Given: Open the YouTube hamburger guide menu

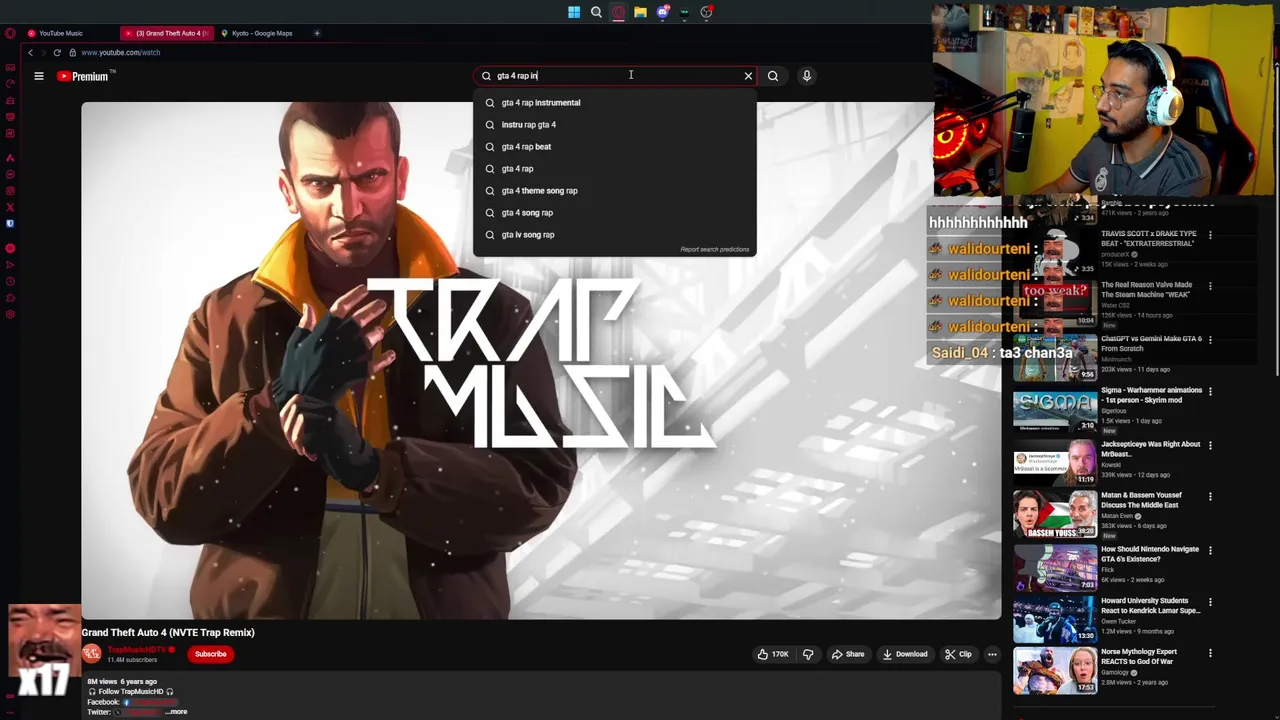Looking at the screenshot, I should 39,76.
